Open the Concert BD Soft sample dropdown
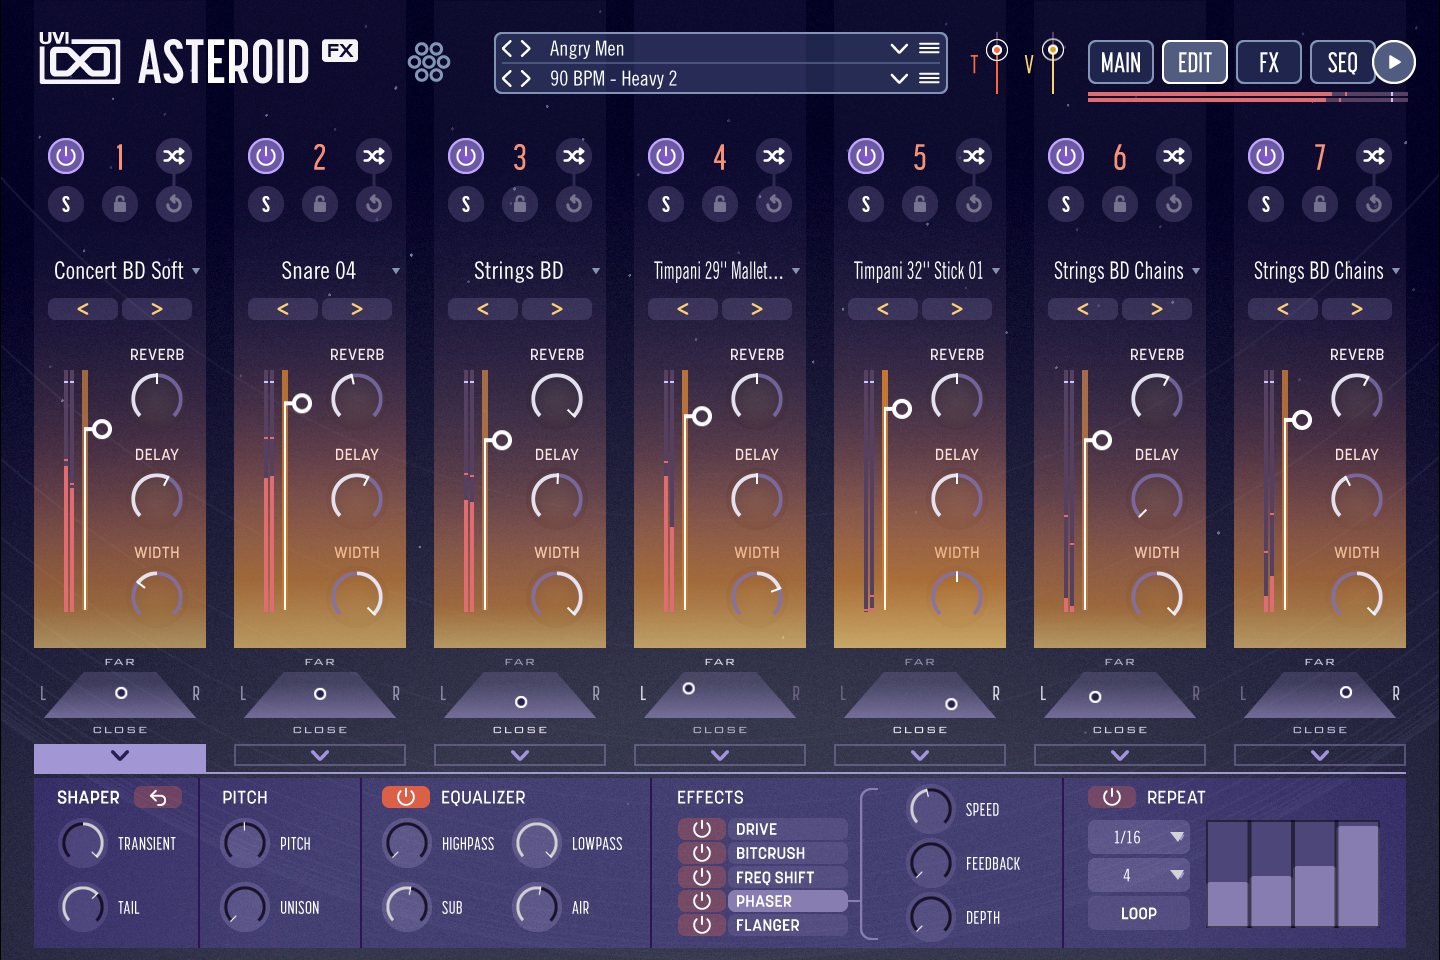Viewport: 1440px width, 960px height. click(196, 271)
